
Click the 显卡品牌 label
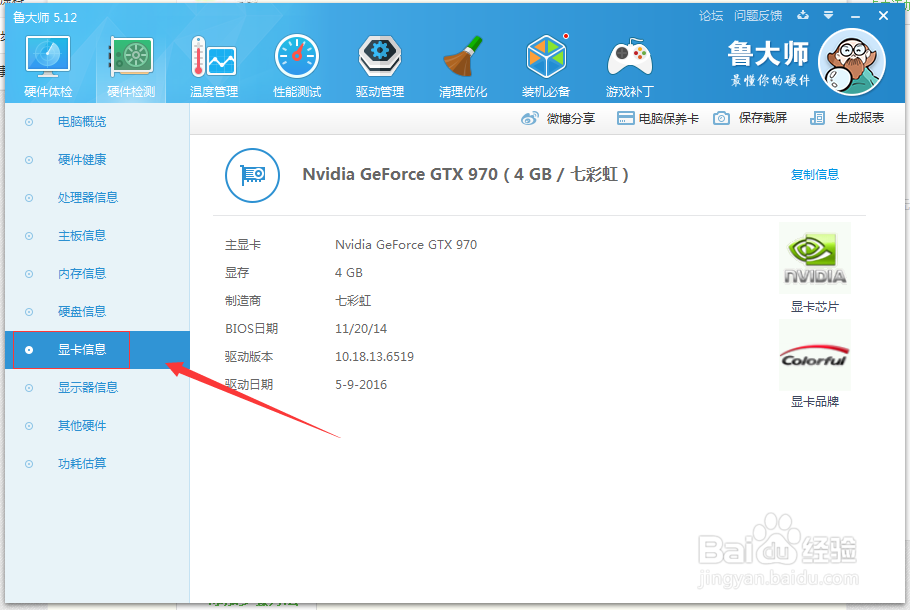pyautogui.click(x=815, y=402)
